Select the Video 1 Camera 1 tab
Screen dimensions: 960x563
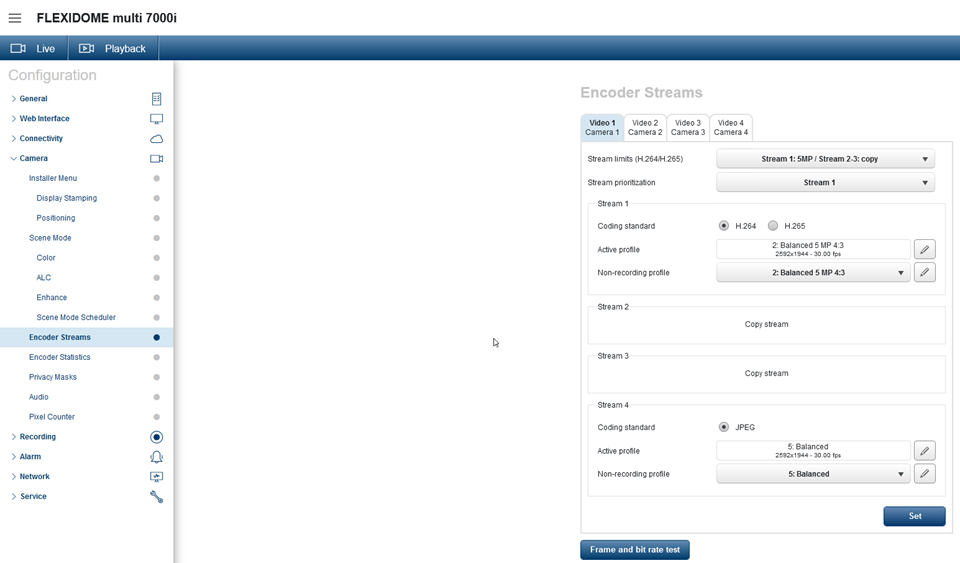point(602,127)
